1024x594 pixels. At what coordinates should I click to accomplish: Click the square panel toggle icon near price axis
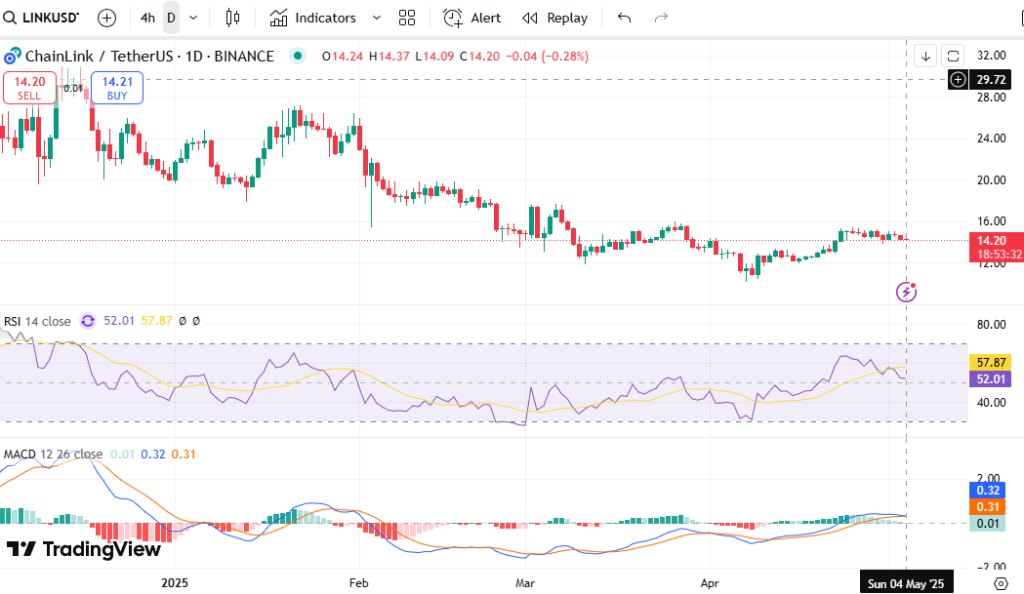click(953, 56)
